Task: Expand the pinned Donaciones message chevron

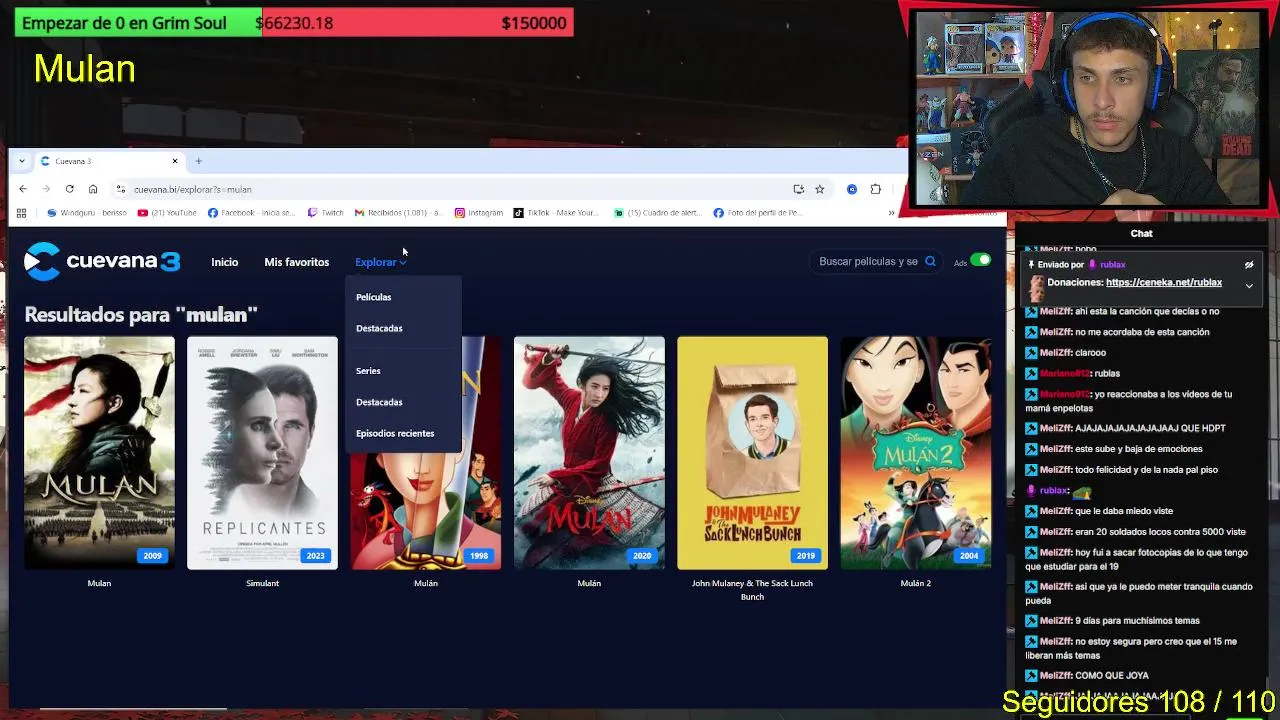Action: 1249,286
